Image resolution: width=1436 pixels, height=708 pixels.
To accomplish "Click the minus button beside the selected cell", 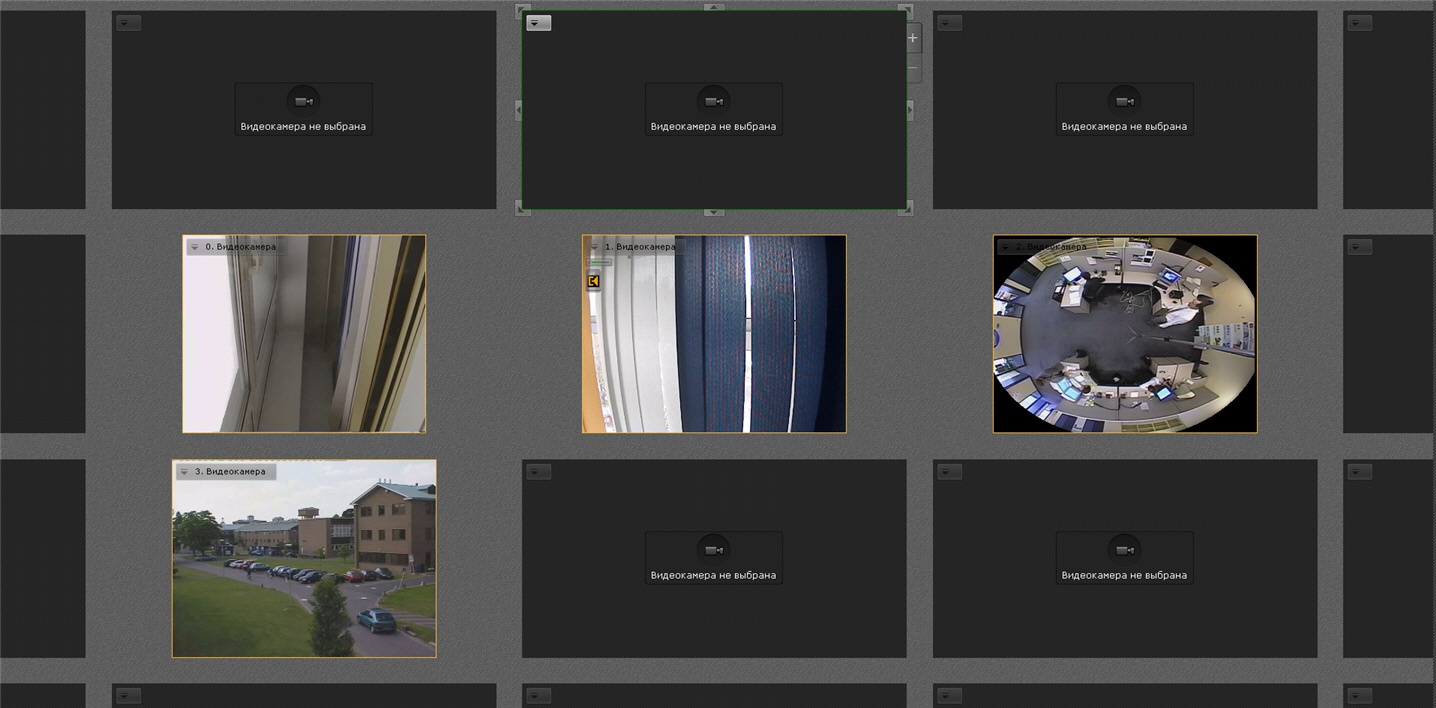I will pos(912,69).
